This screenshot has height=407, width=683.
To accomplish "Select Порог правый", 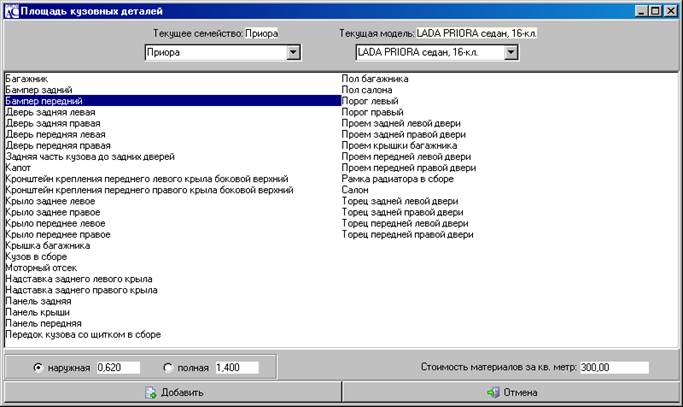I will click(372, 112).
